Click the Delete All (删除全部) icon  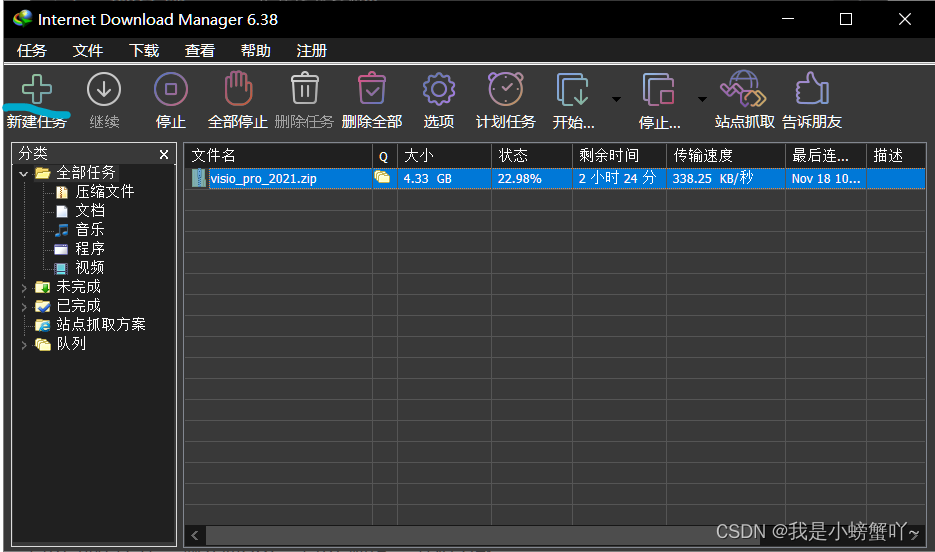[371, 88]
